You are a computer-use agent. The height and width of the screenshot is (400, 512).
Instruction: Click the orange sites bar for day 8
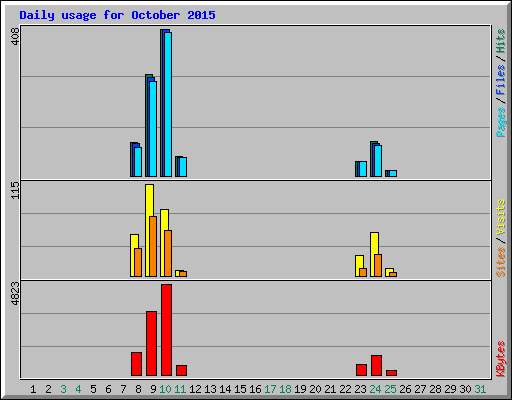point(138,262)
